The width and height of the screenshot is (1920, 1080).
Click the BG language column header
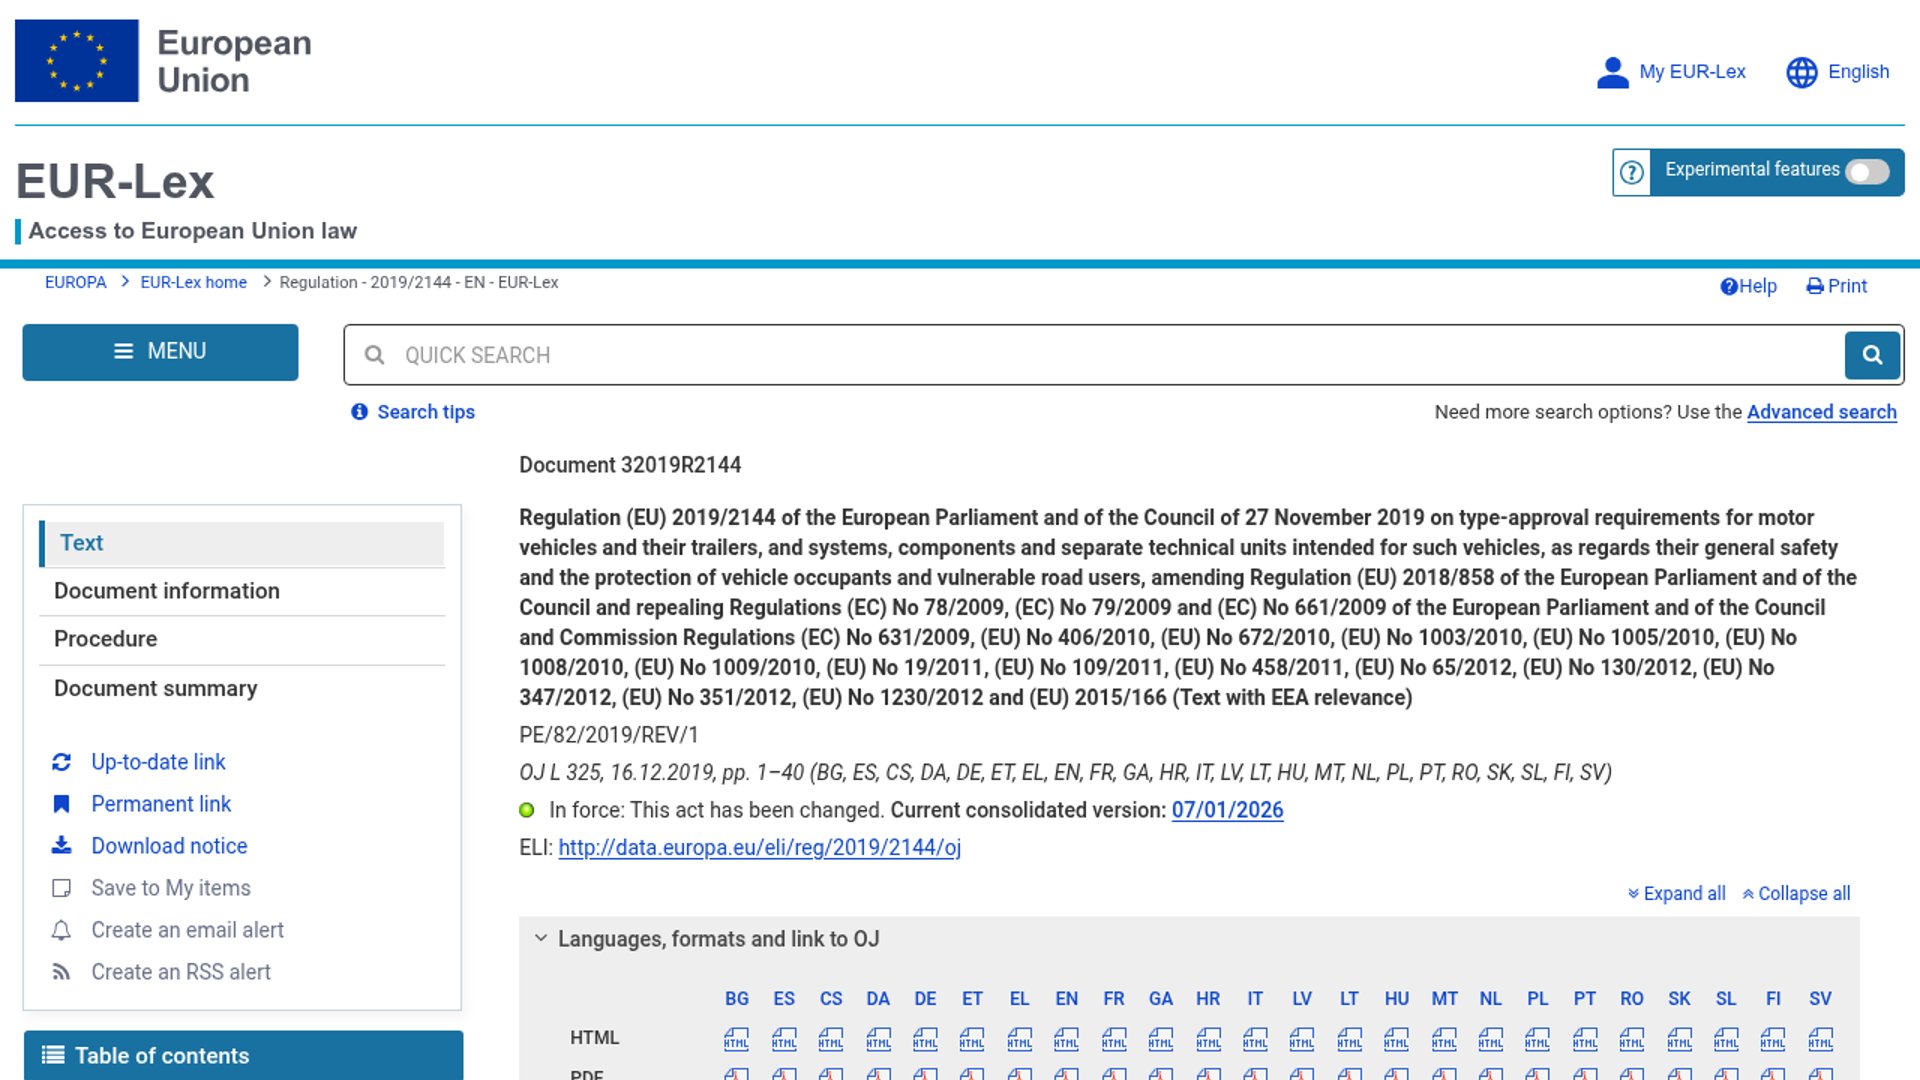737,999
